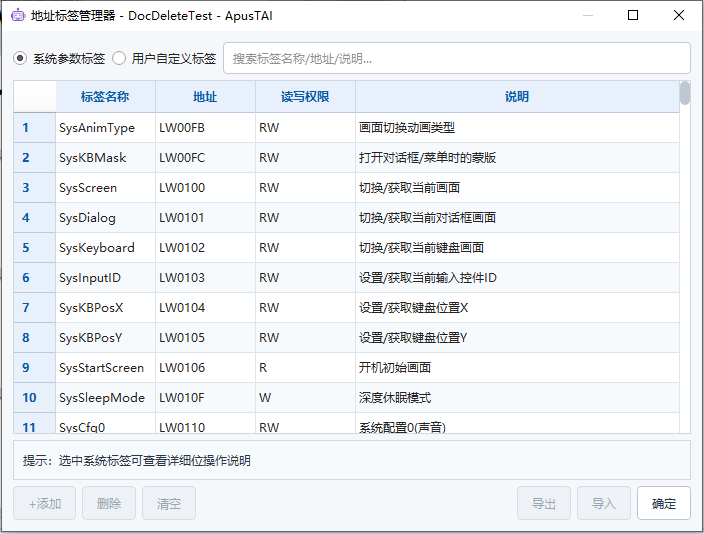The width and height of the screenshot is (704, 534).
Task: Click the 深度休眠模式 description cell
Action: click(x=517, y=397)
